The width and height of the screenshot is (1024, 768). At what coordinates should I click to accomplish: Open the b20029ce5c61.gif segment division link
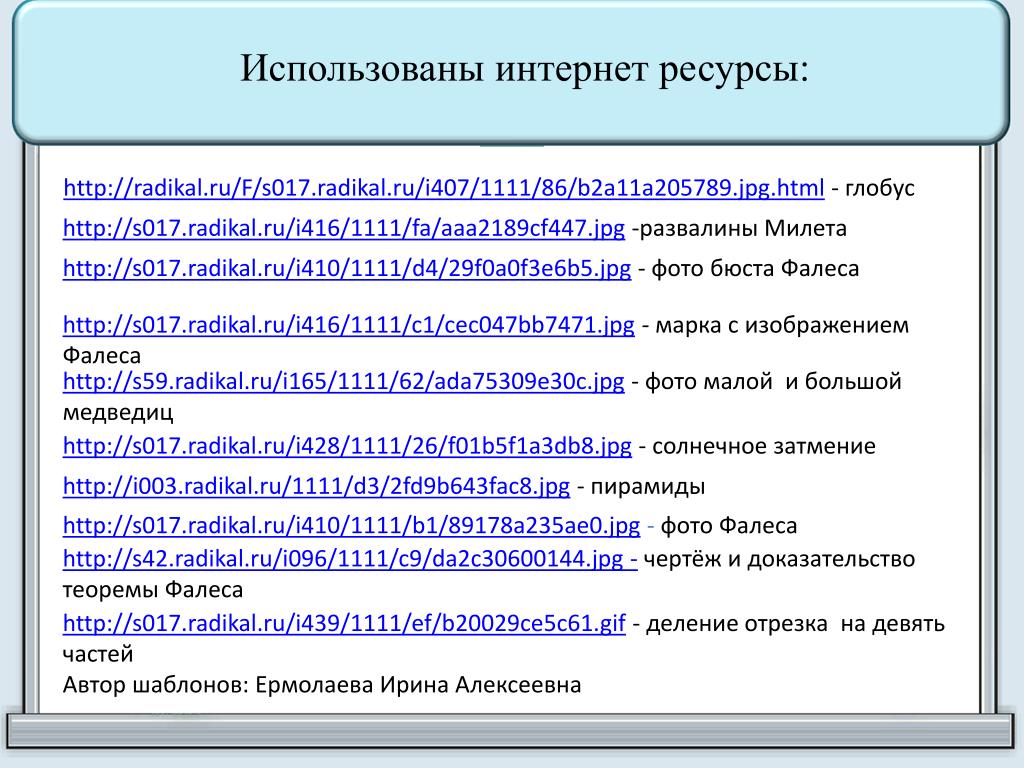click(344, 624)
